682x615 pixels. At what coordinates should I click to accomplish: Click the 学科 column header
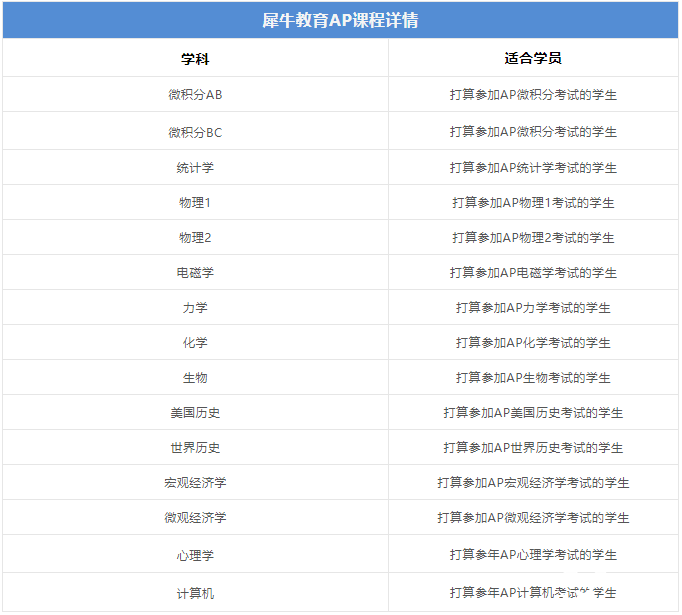(x=195, y=59)
